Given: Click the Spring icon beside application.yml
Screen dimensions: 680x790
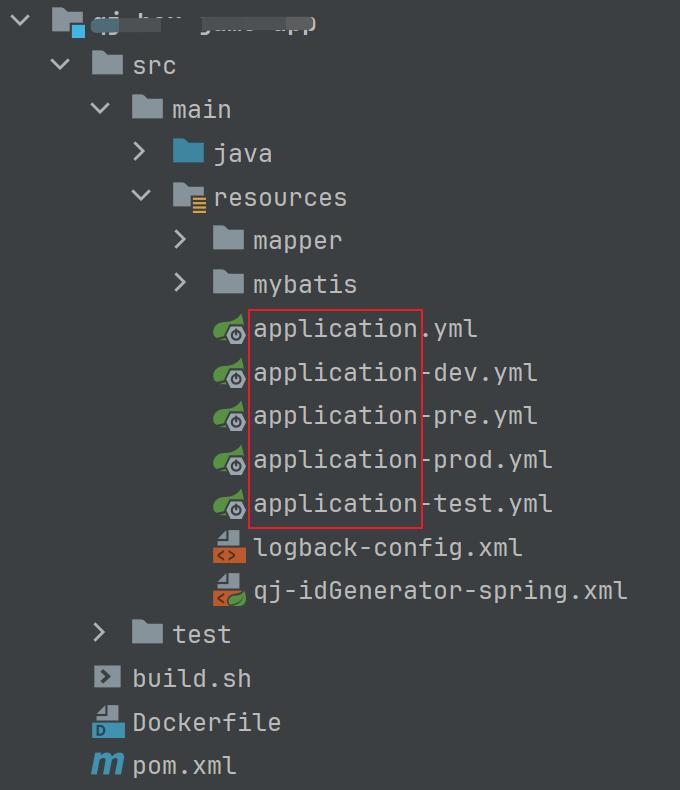Looking at the screenshot, I should pos(229,329).
